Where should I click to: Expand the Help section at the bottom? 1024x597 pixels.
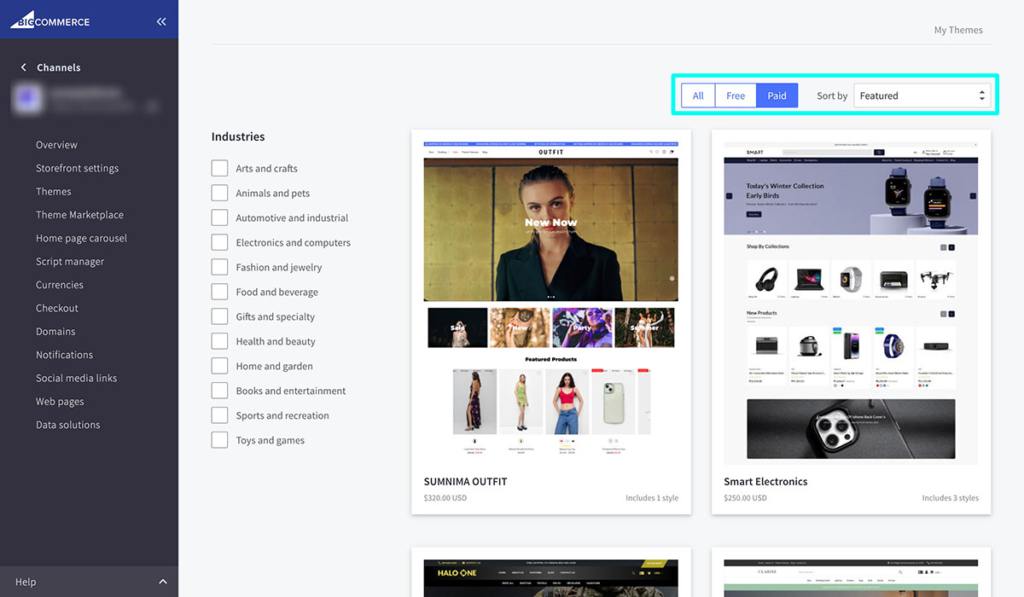(x=90, y=581)
